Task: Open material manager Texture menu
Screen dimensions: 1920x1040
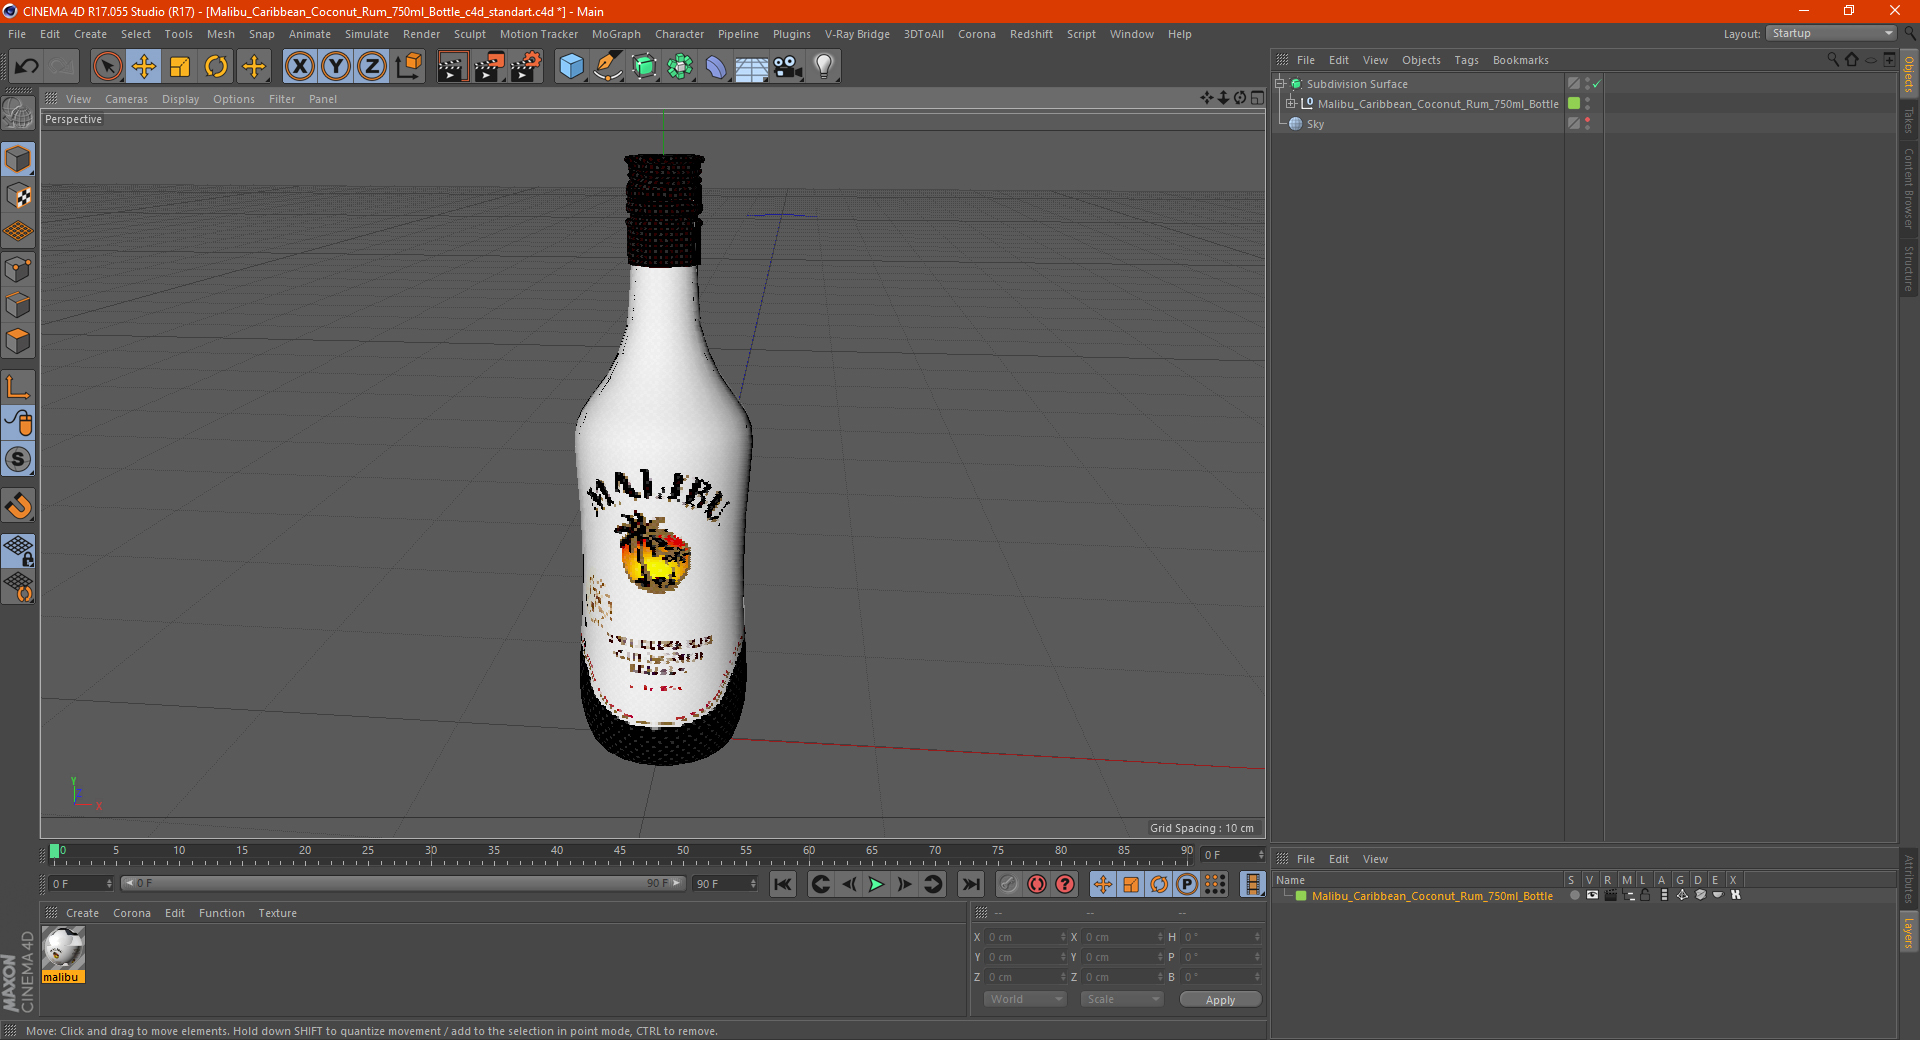Action: tap(277, 913)
